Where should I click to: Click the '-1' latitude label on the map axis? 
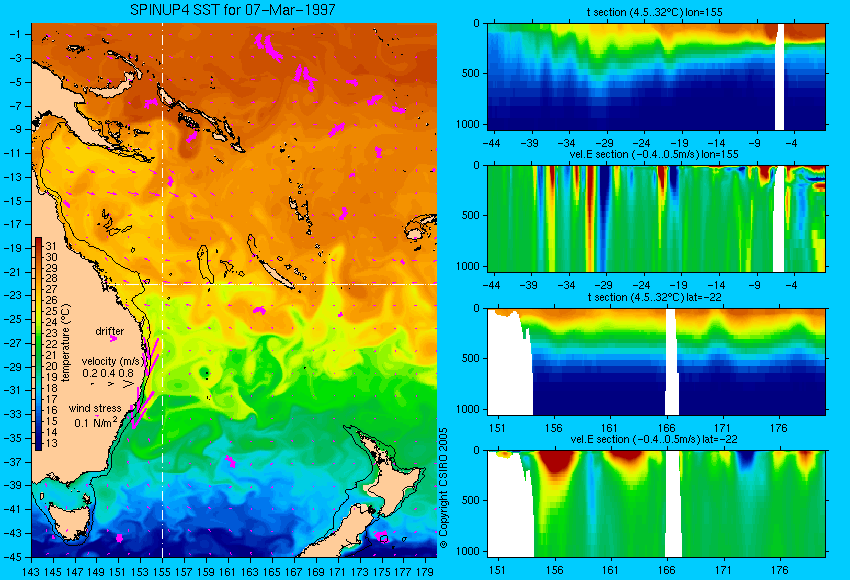pyautogui.click(x=16, y=34)
